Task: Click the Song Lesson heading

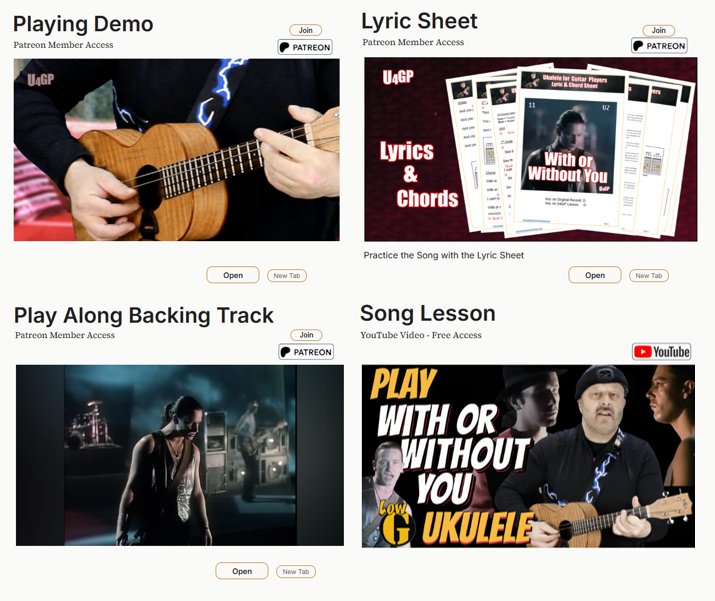Action: [x=428, y=314]
